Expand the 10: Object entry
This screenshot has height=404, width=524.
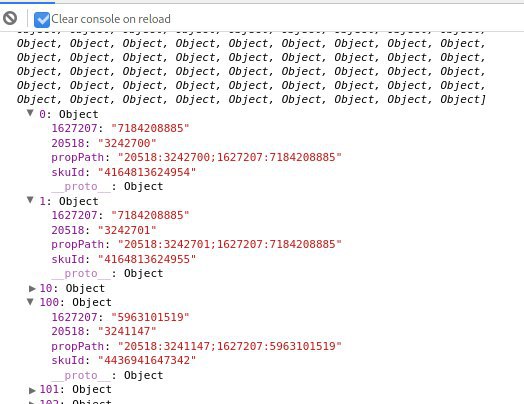point(32,288)
